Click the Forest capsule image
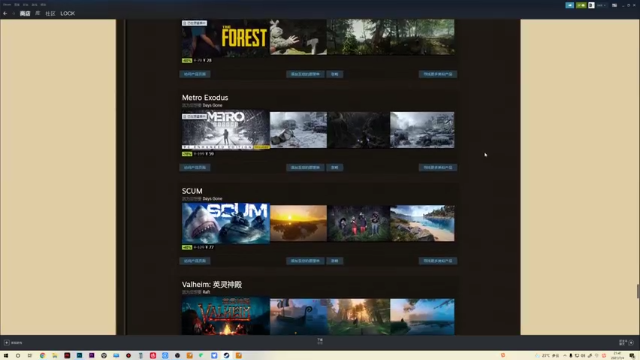 226,38
